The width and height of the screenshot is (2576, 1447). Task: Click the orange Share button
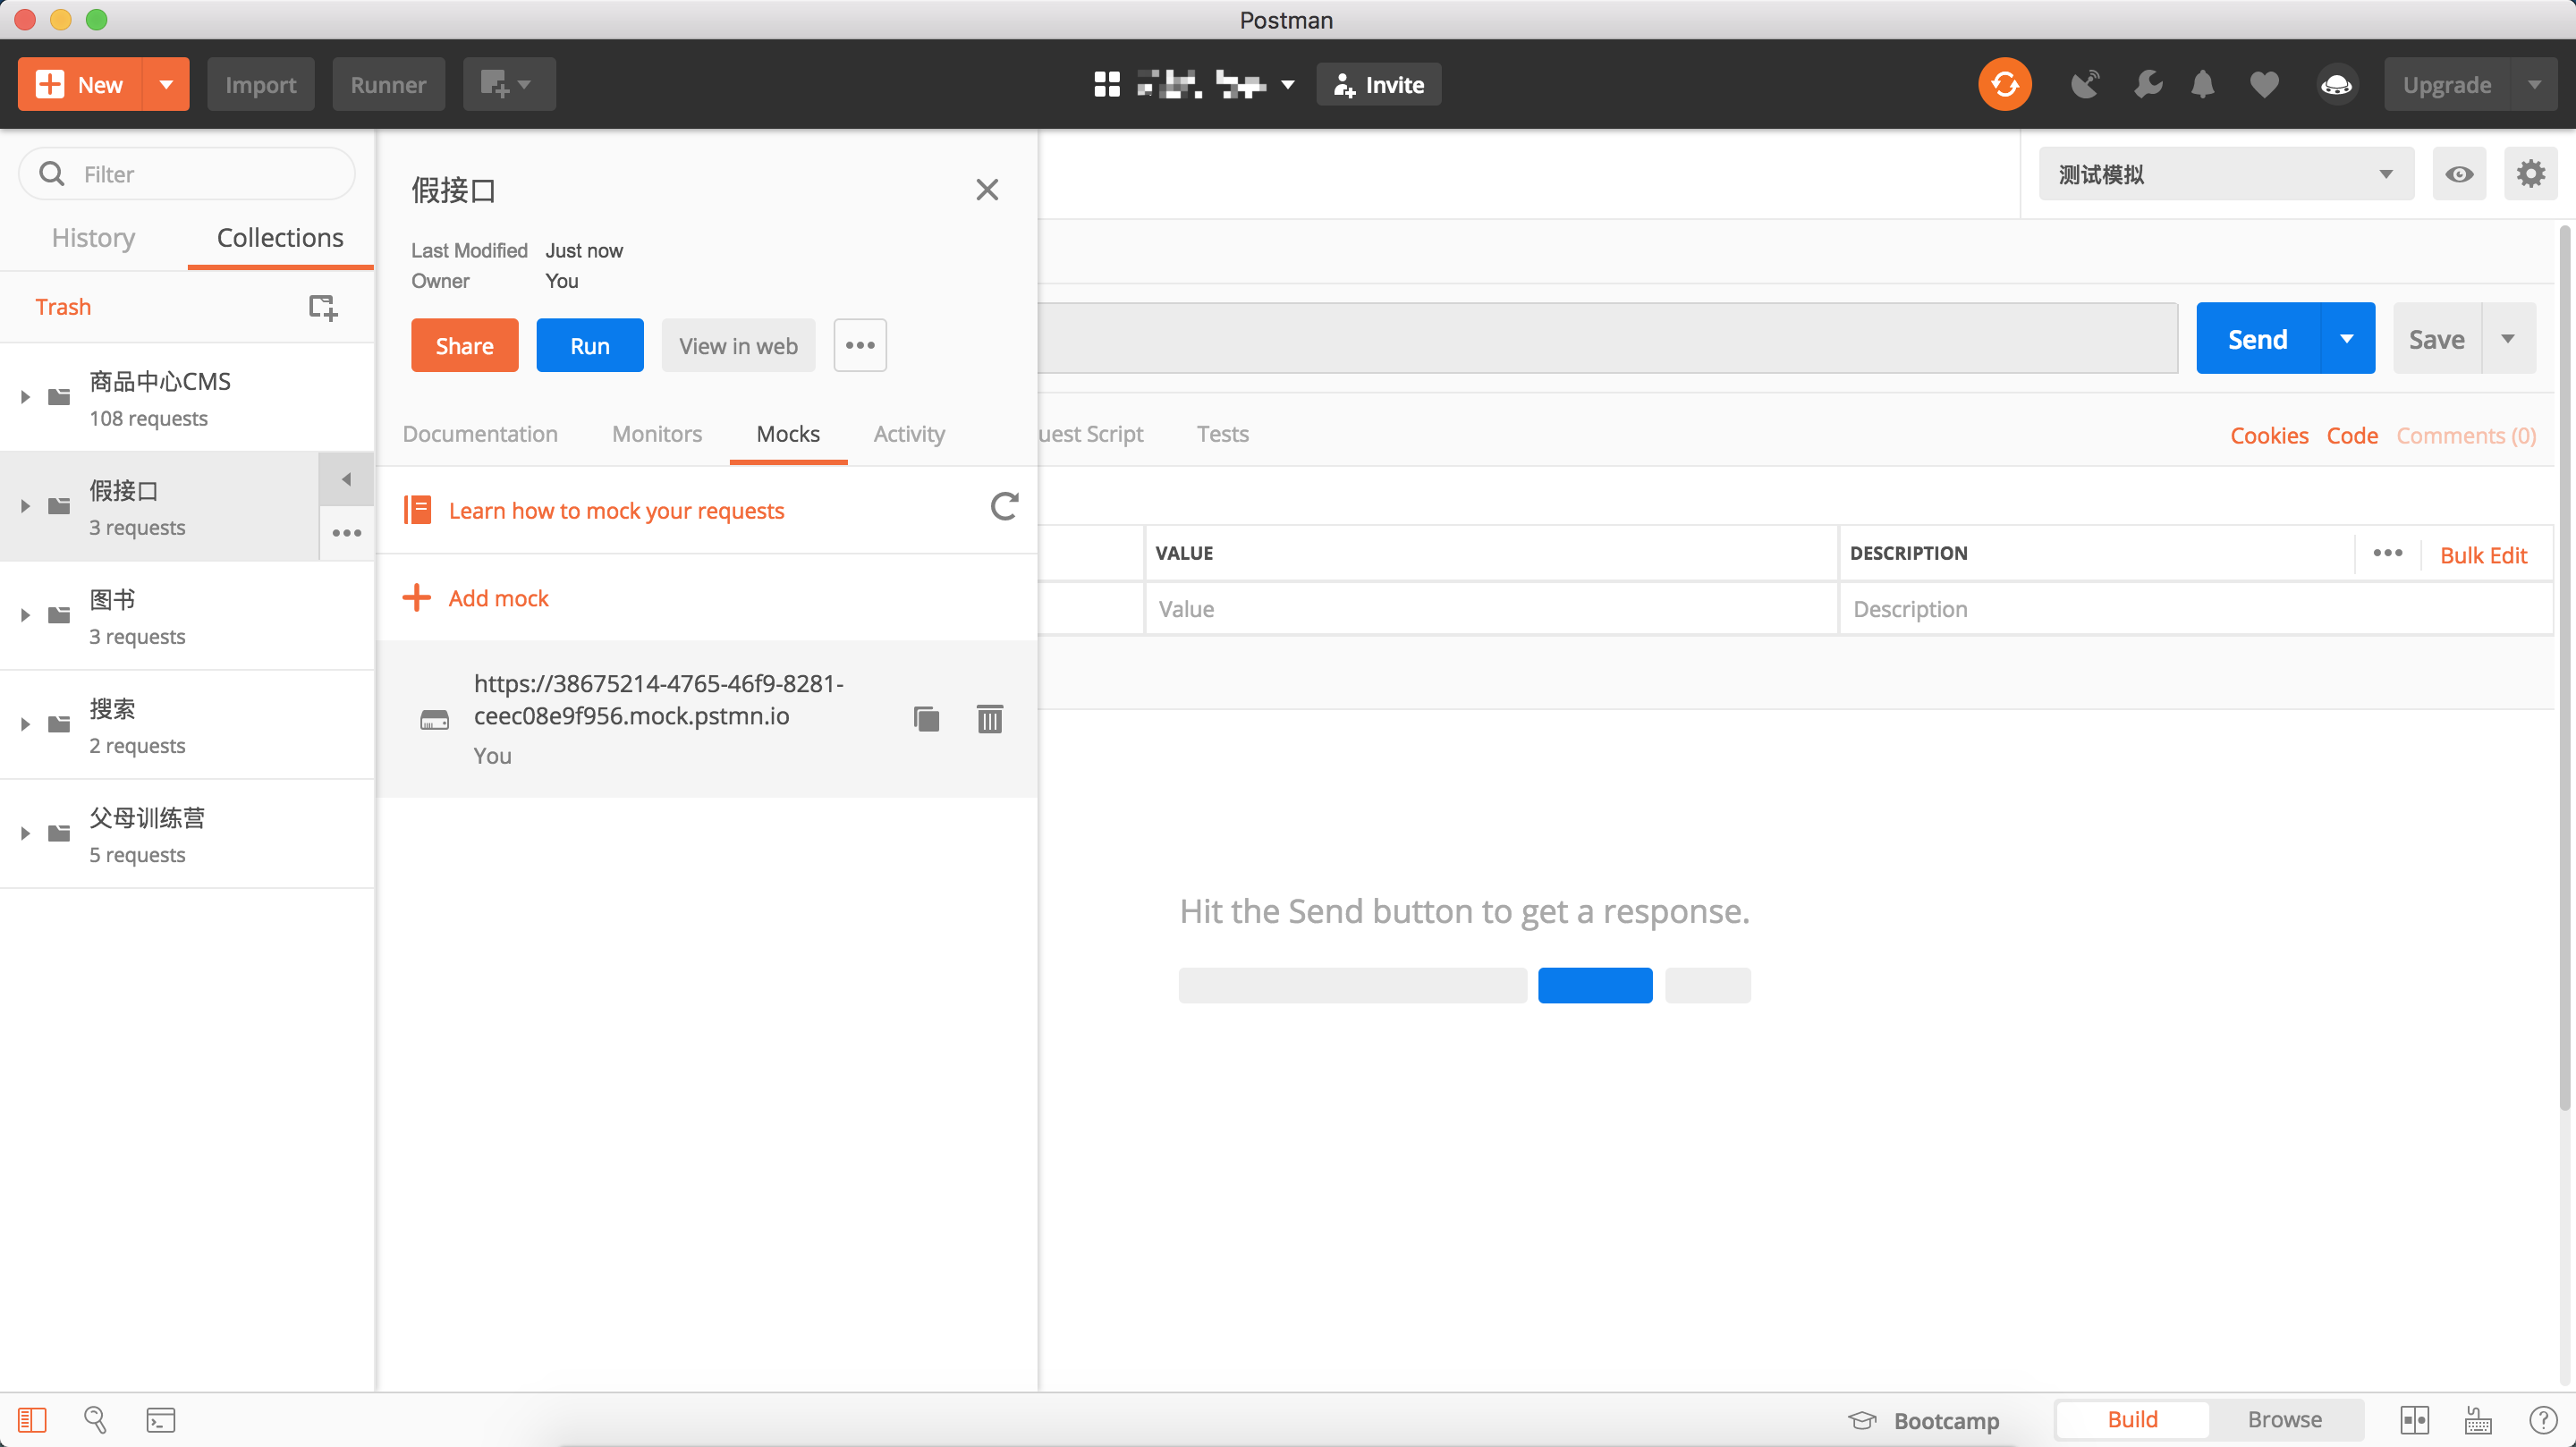point(464,345)
